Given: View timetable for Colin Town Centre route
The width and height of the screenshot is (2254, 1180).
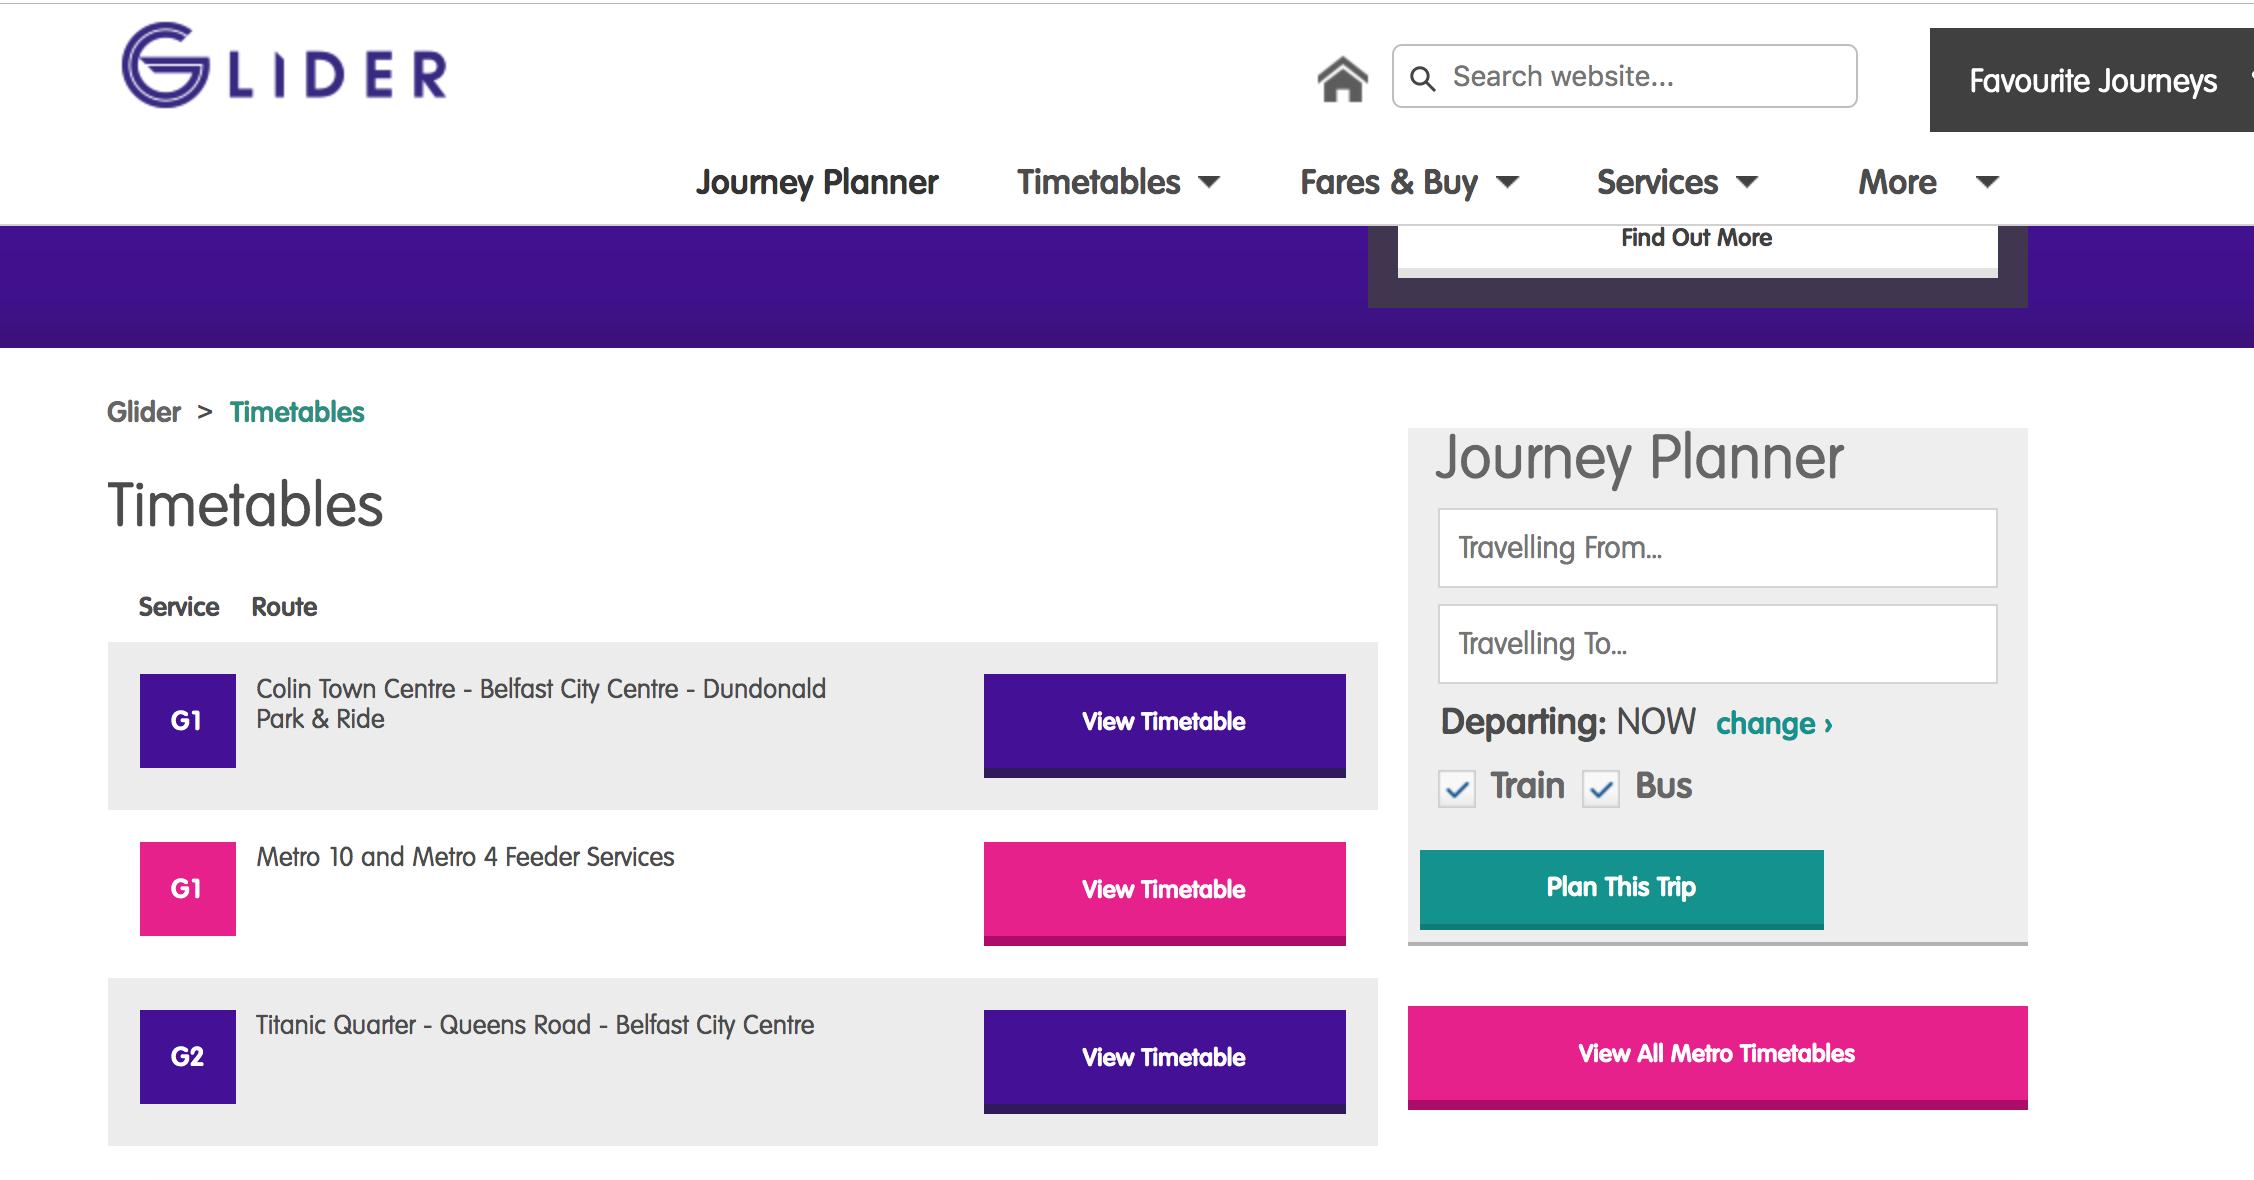Looking at the screenshot, I should [1164, 722].
